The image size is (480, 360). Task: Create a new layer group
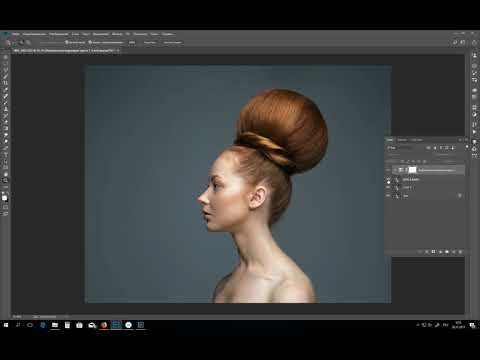pos(447,252)
